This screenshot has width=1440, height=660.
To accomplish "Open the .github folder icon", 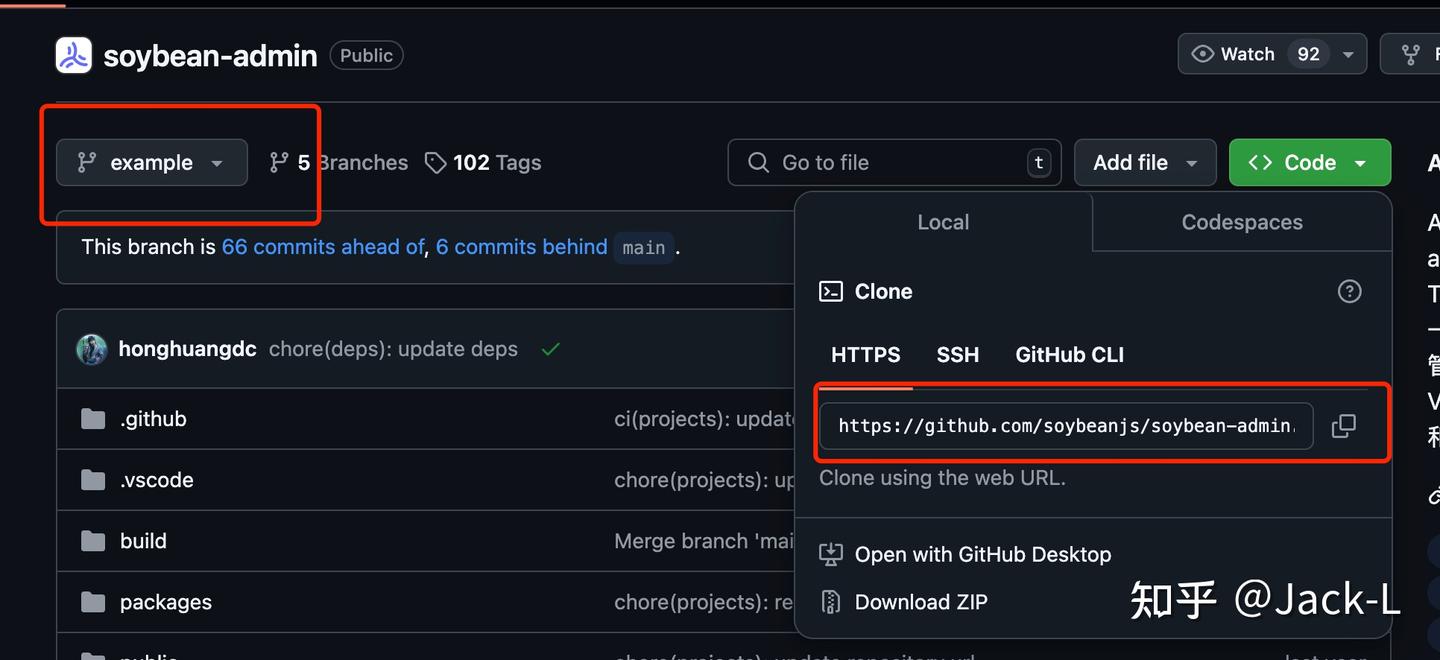I will click(x=93, y=418).
